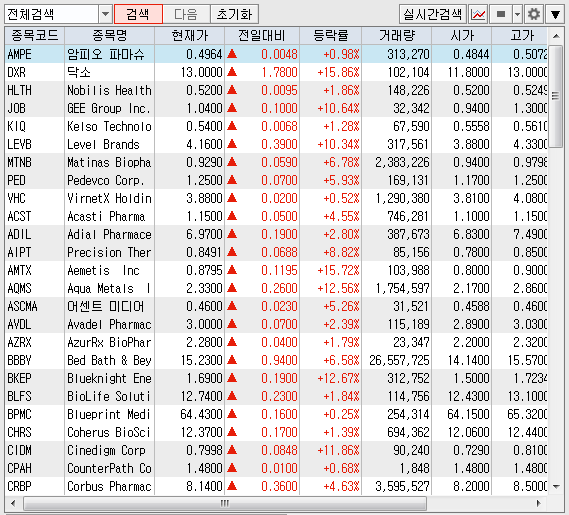
Task: Sort by 현재가 column header
Action: click(189, 36)
